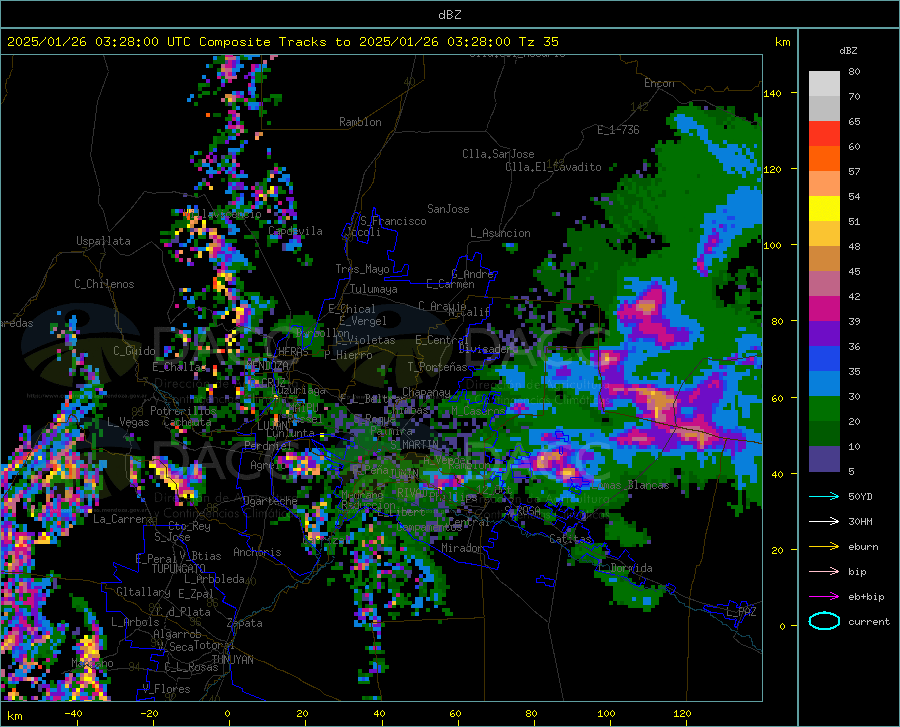This screenshot has width=900, height=727.
Task: Click the 'TUNUYAN' map label
Action: pyautogui.click(x=232, y=659)
